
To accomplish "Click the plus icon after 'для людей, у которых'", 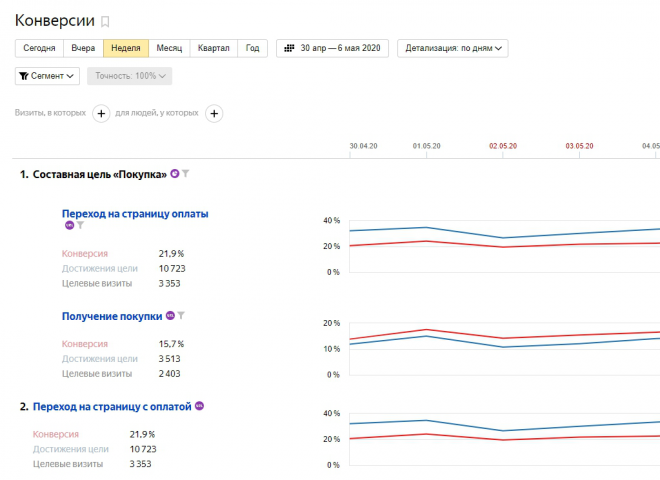I will point(213,114).
